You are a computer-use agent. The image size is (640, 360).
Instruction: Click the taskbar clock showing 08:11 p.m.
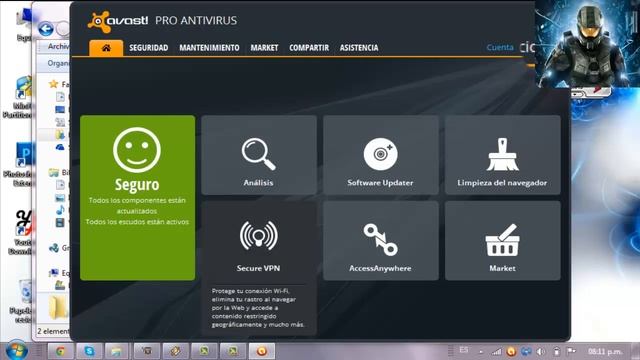[x=605, y=351]
